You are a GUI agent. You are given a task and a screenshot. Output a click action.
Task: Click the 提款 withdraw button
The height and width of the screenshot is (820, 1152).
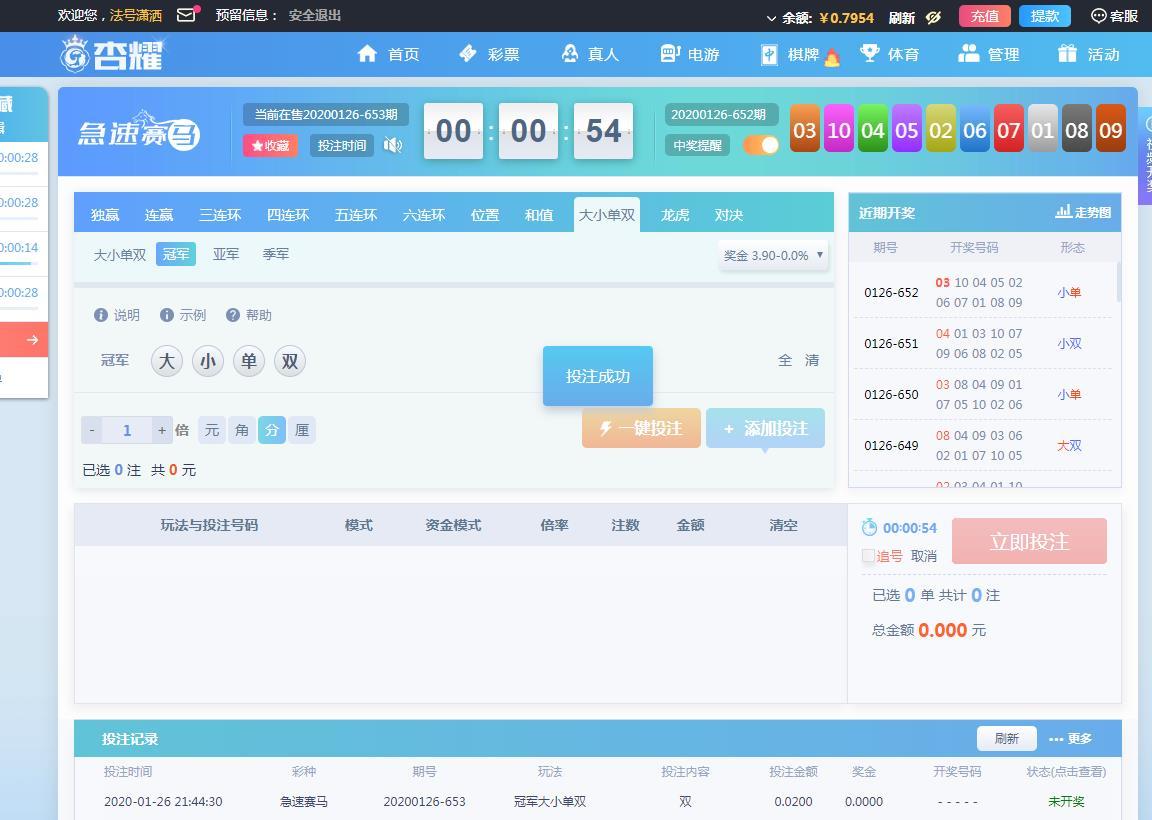[x=1045, y=16]
